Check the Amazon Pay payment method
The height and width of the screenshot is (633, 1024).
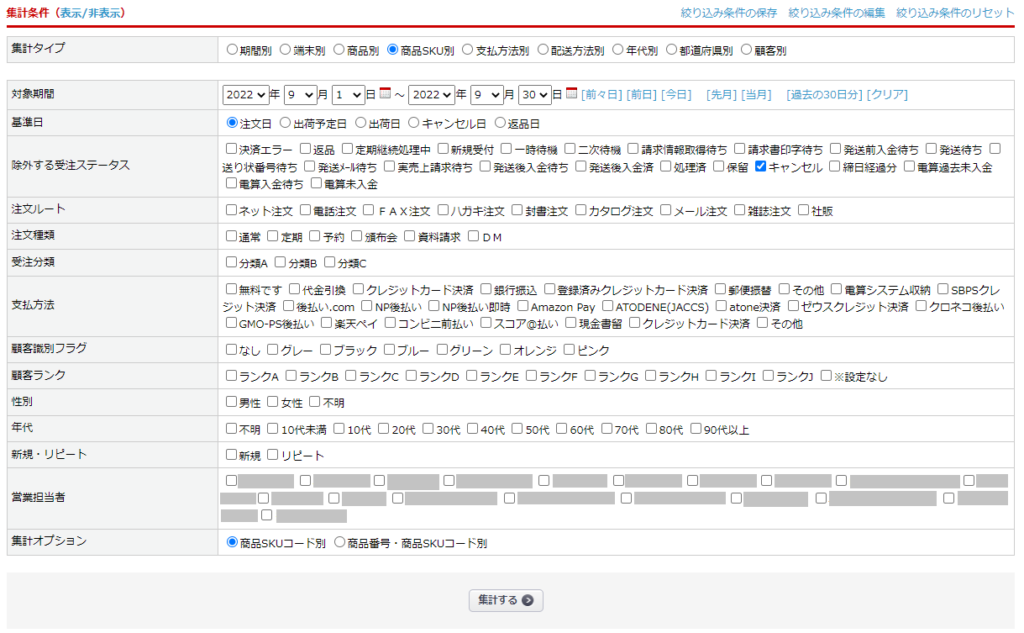523,306
